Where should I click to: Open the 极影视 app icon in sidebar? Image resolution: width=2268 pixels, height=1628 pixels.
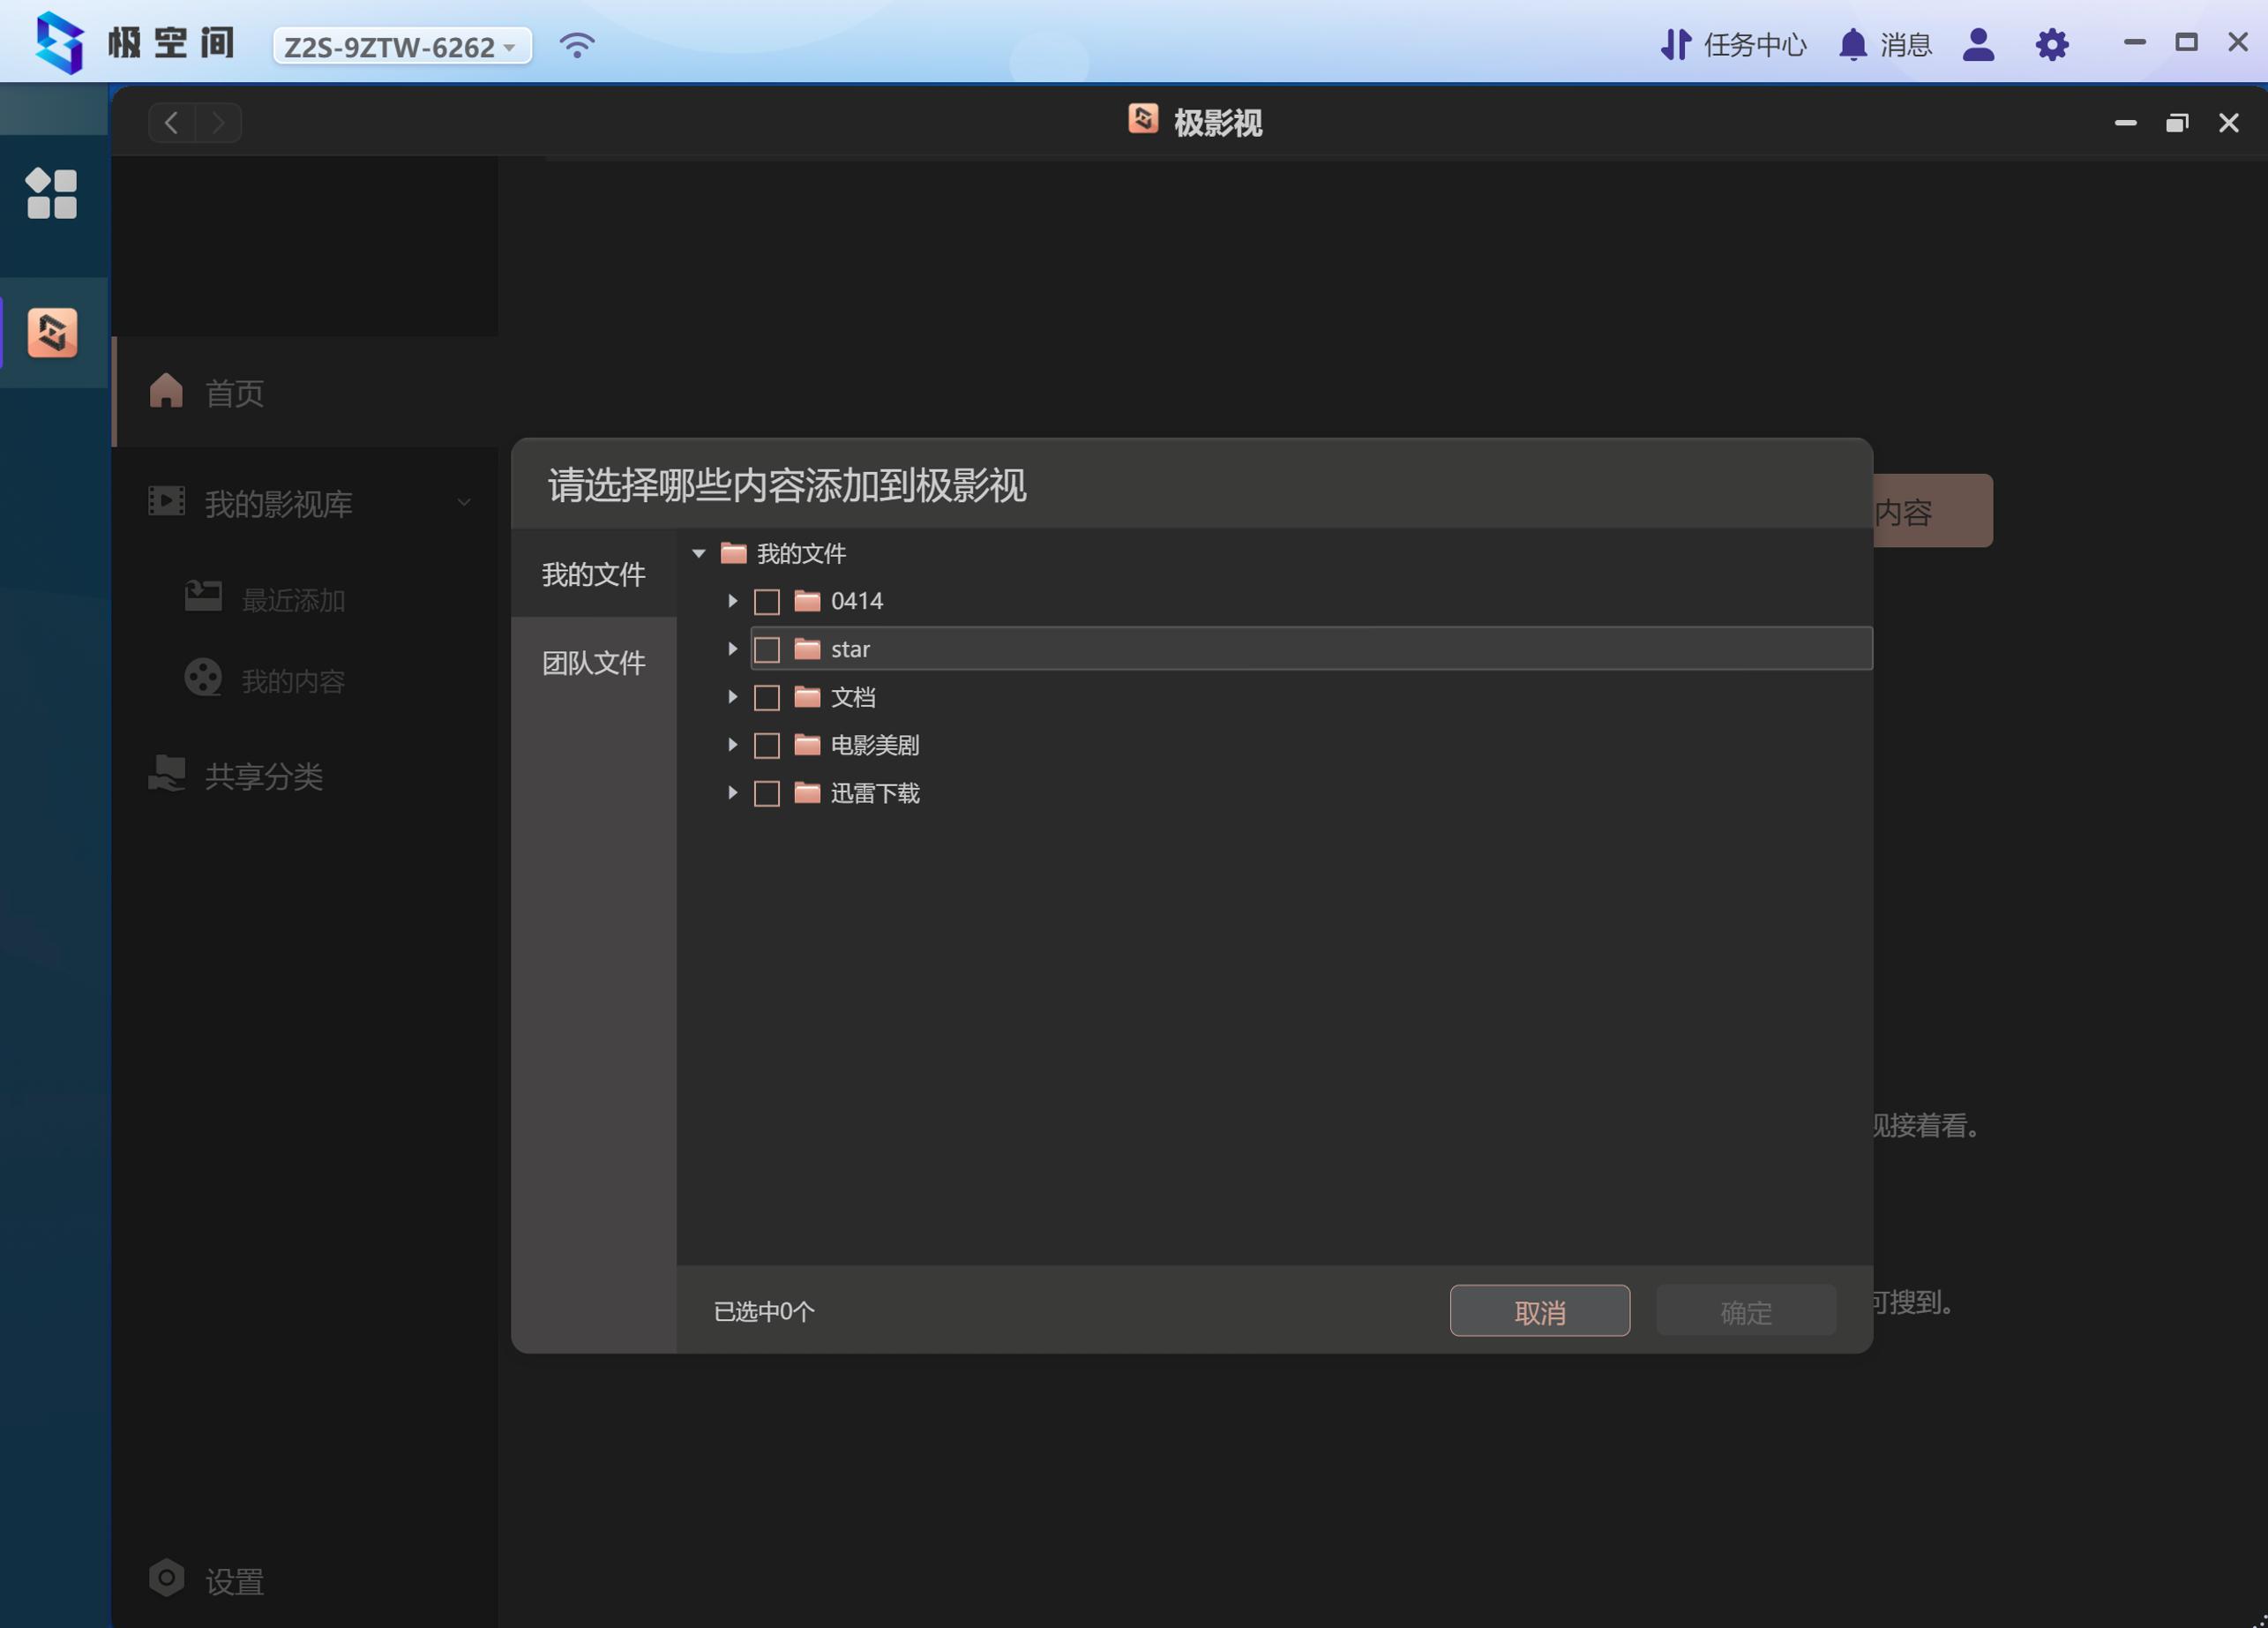coord(52,333)
